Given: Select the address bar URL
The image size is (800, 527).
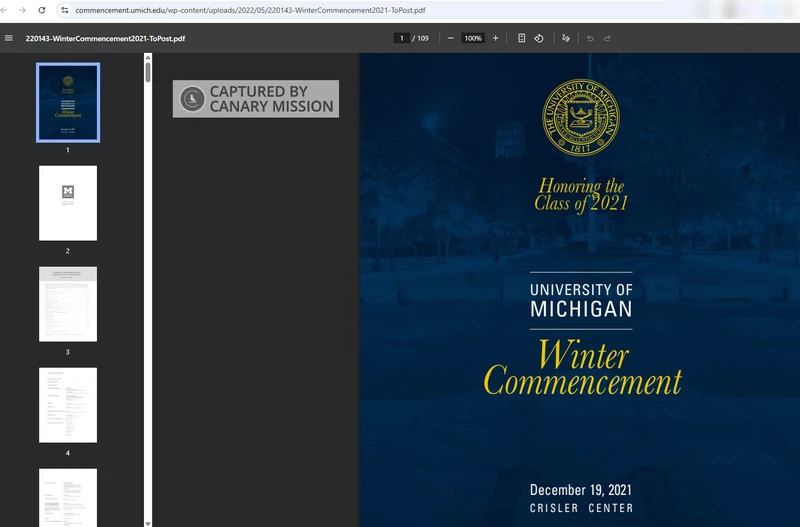Looking at the screenshot, I should tap(250, 10).
